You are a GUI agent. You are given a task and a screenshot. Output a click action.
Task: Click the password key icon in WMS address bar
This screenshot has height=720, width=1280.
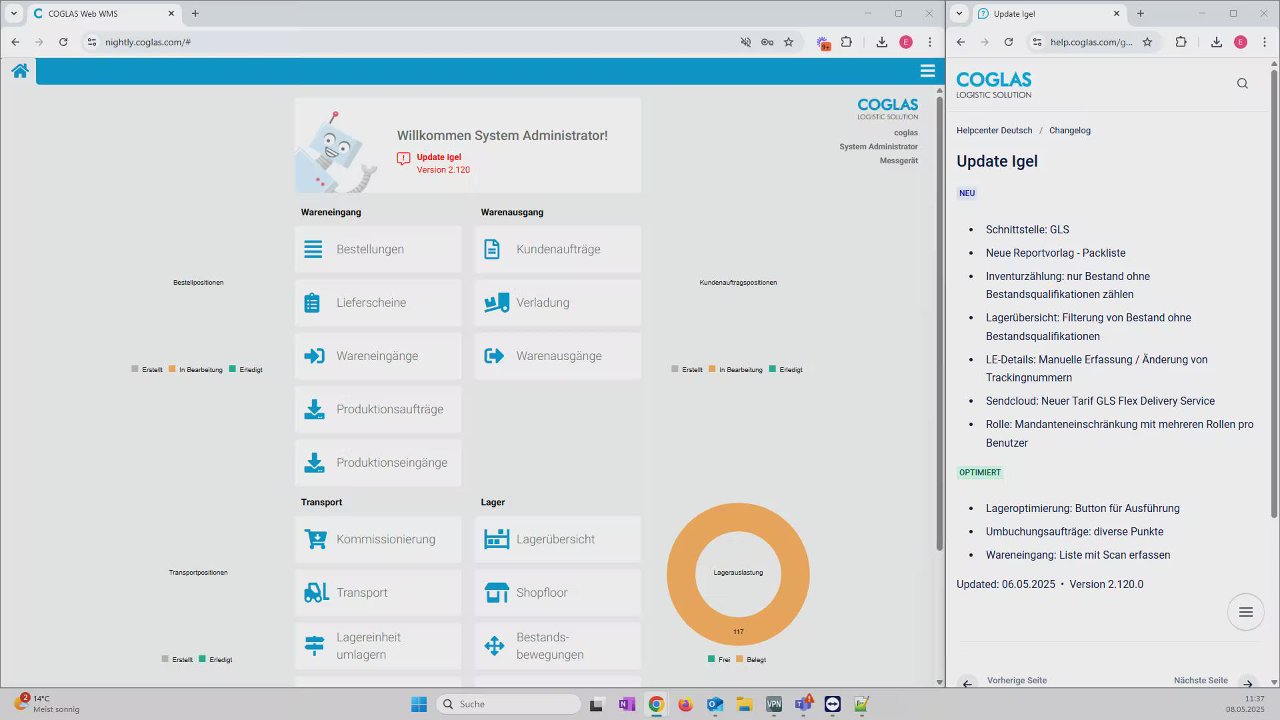767,42
